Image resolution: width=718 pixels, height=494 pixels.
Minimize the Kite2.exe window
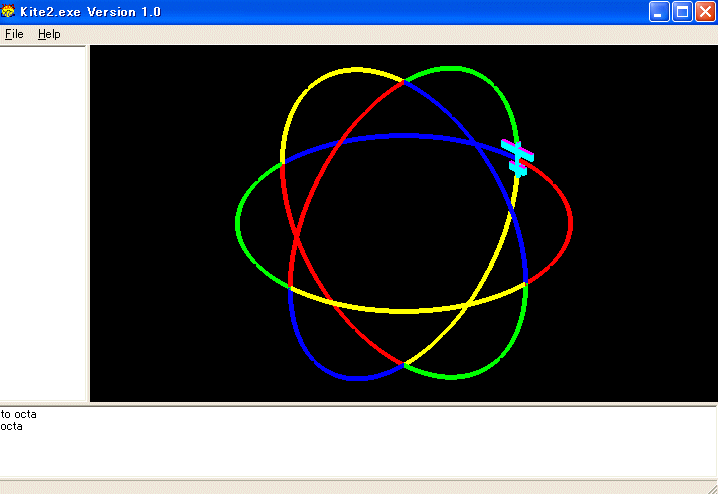tap(659, 11)
